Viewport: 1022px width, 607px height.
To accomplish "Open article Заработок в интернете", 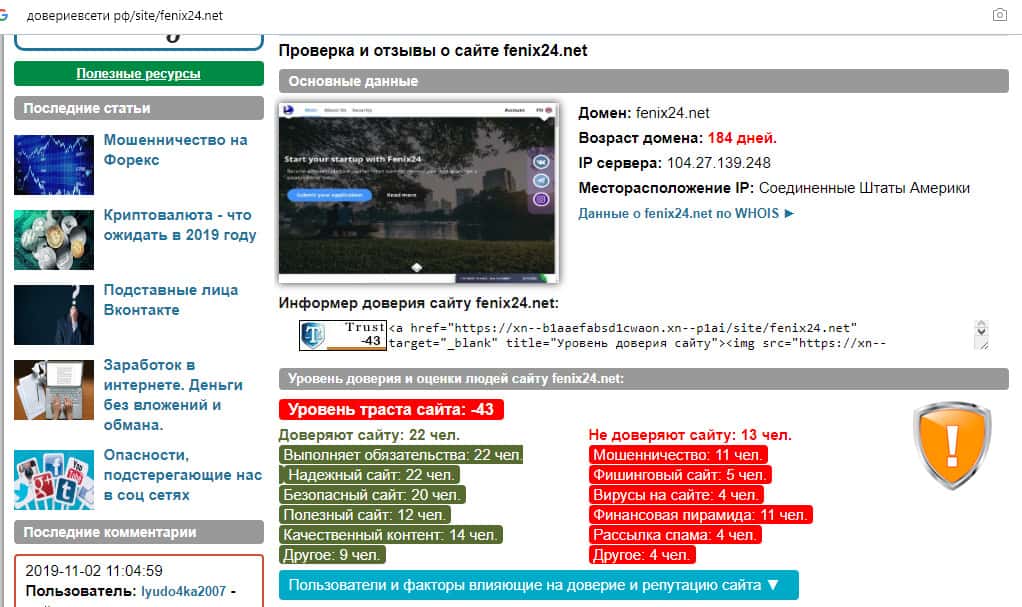I will (x=173, y=394).
